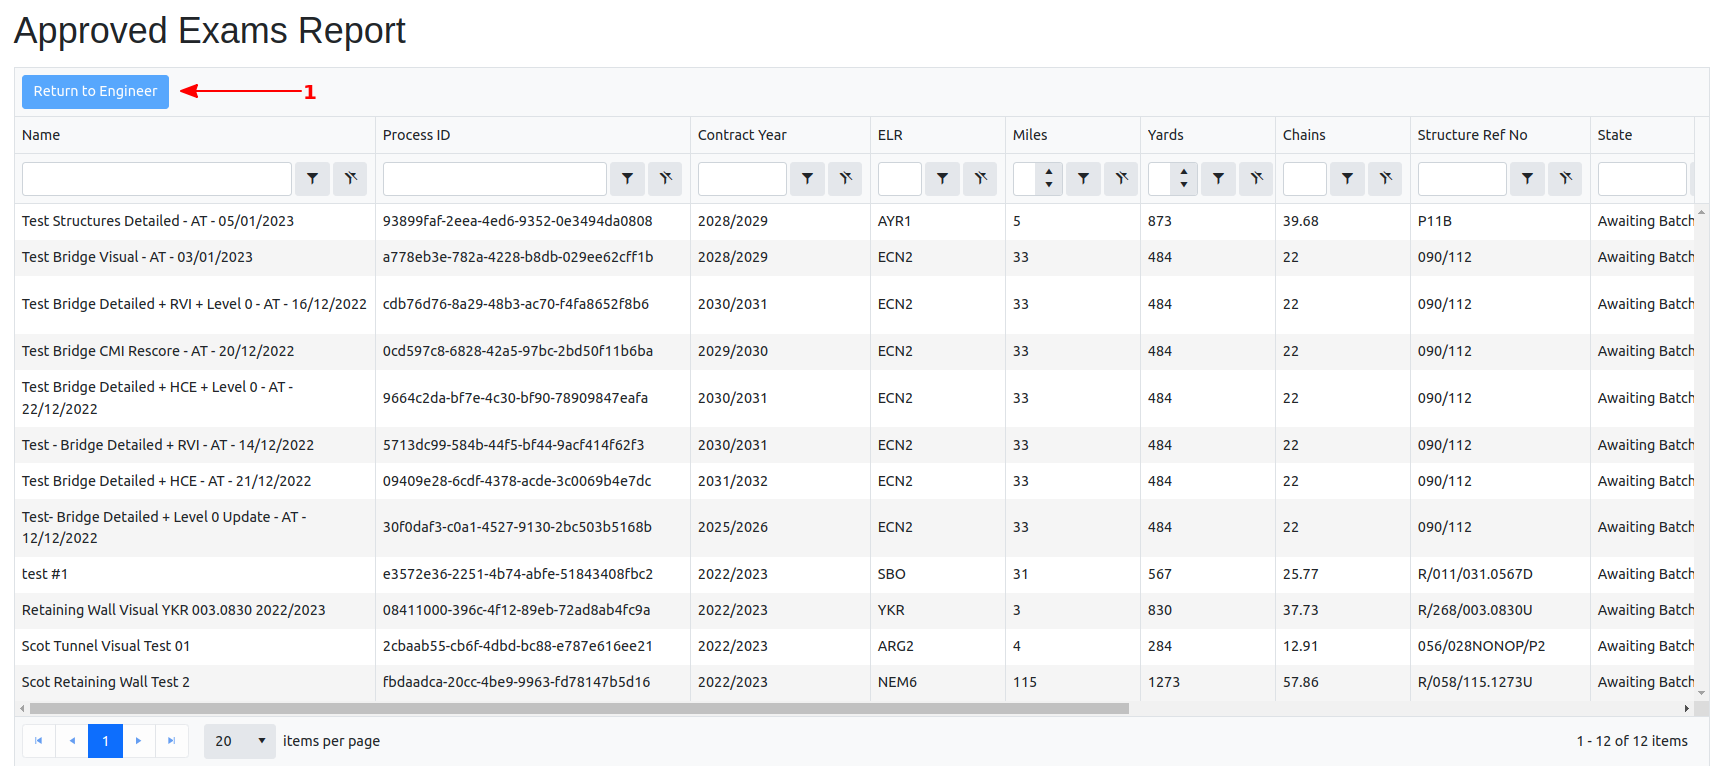Clear the ELR column filter
1717x766 pixels.
(x=980, y=179)
